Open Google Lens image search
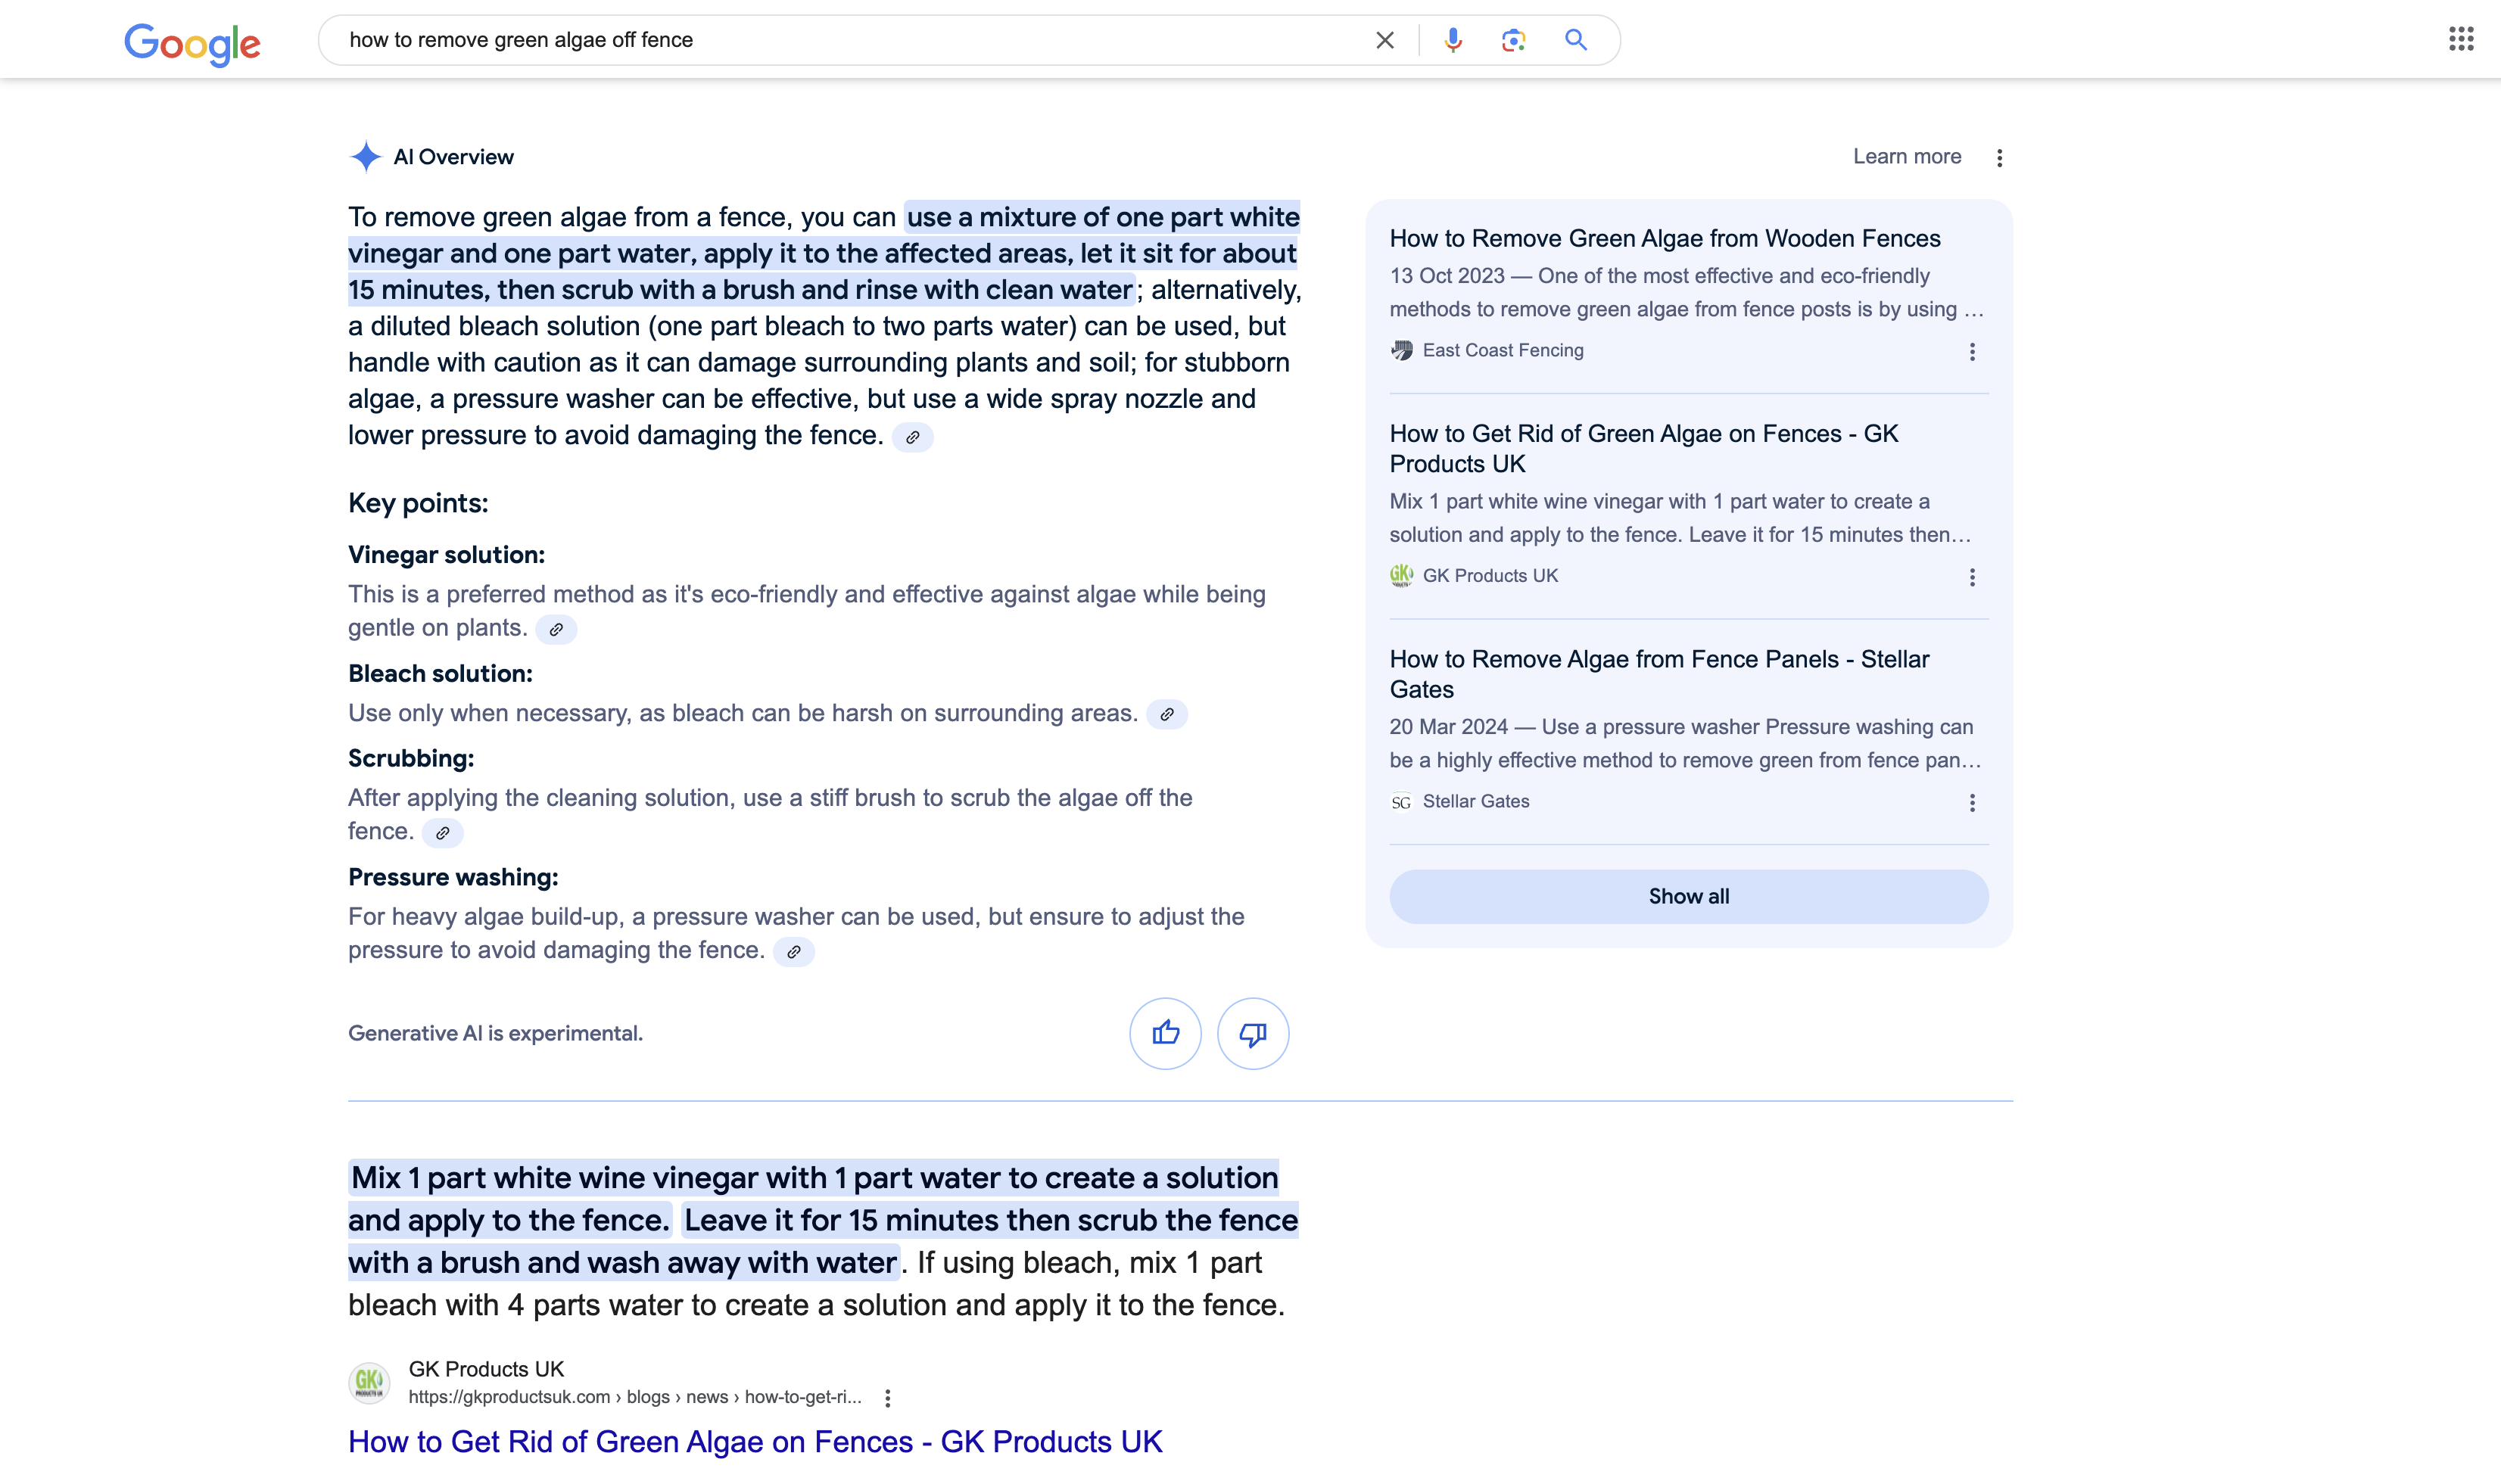This screenshot has height=1484, width=2501. (1513, 40)
